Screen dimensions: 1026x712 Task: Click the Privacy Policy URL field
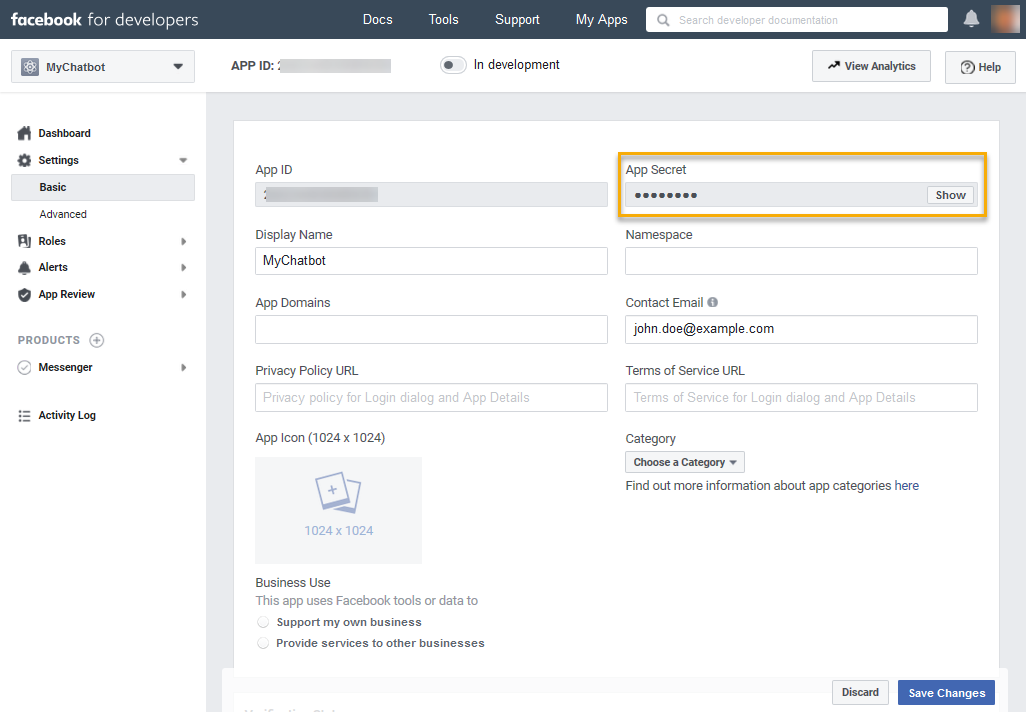pyautogui.click(x=431, y=397)
